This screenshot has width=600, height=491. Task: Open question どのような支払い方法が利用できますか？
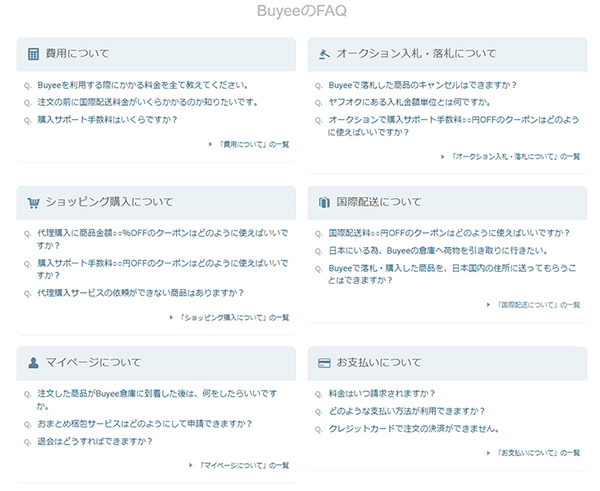pyautogui.click(x=407, y=411)
